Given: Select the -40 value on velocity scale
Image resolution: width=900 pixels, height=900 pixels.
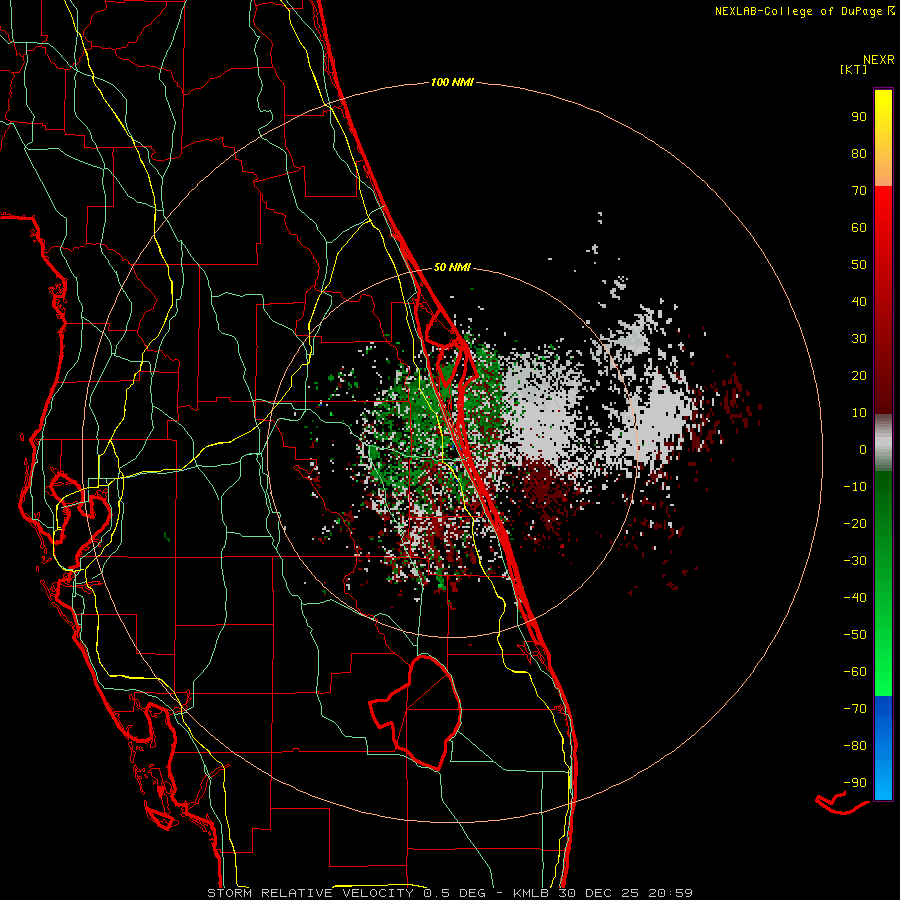Looking at the screenshot, I should 855,598.
